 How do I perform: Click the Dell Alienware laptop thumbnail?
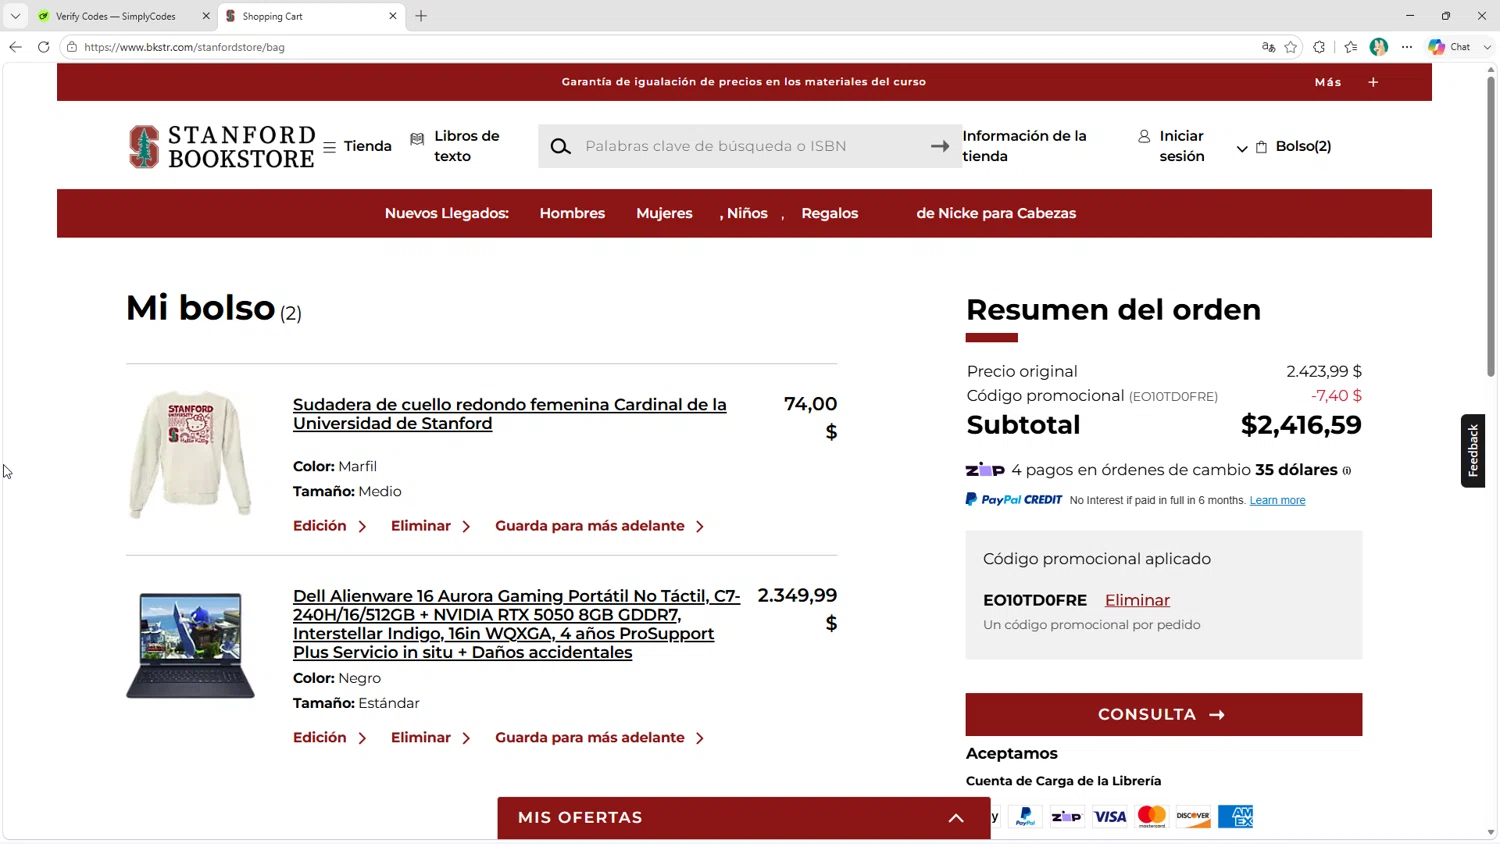click(x=190, y=645)
